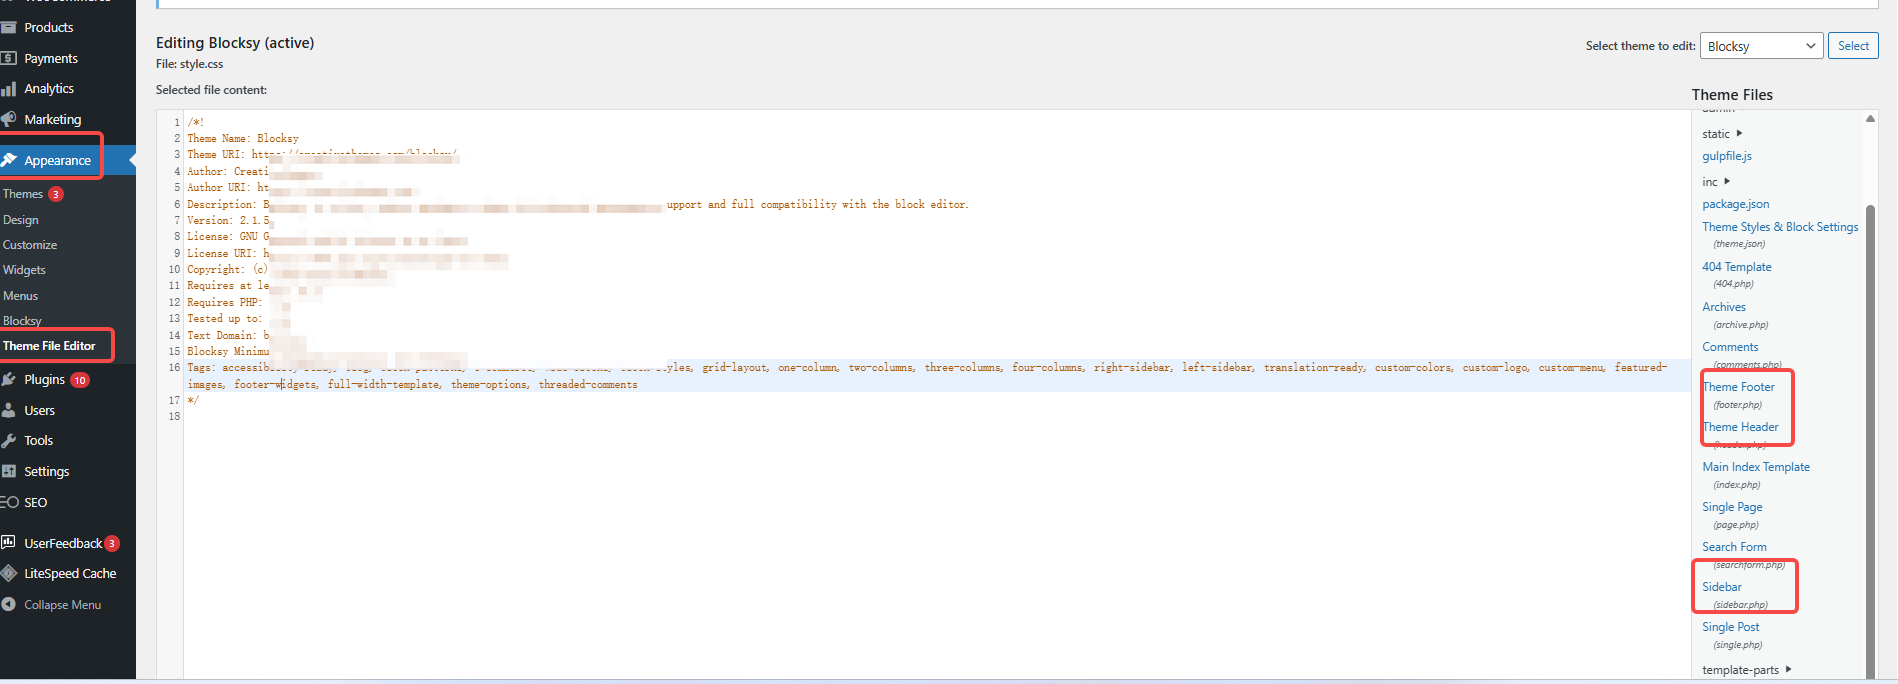Open Theme Header file
1898x684 pixels.
click(x=1741, y=427)
